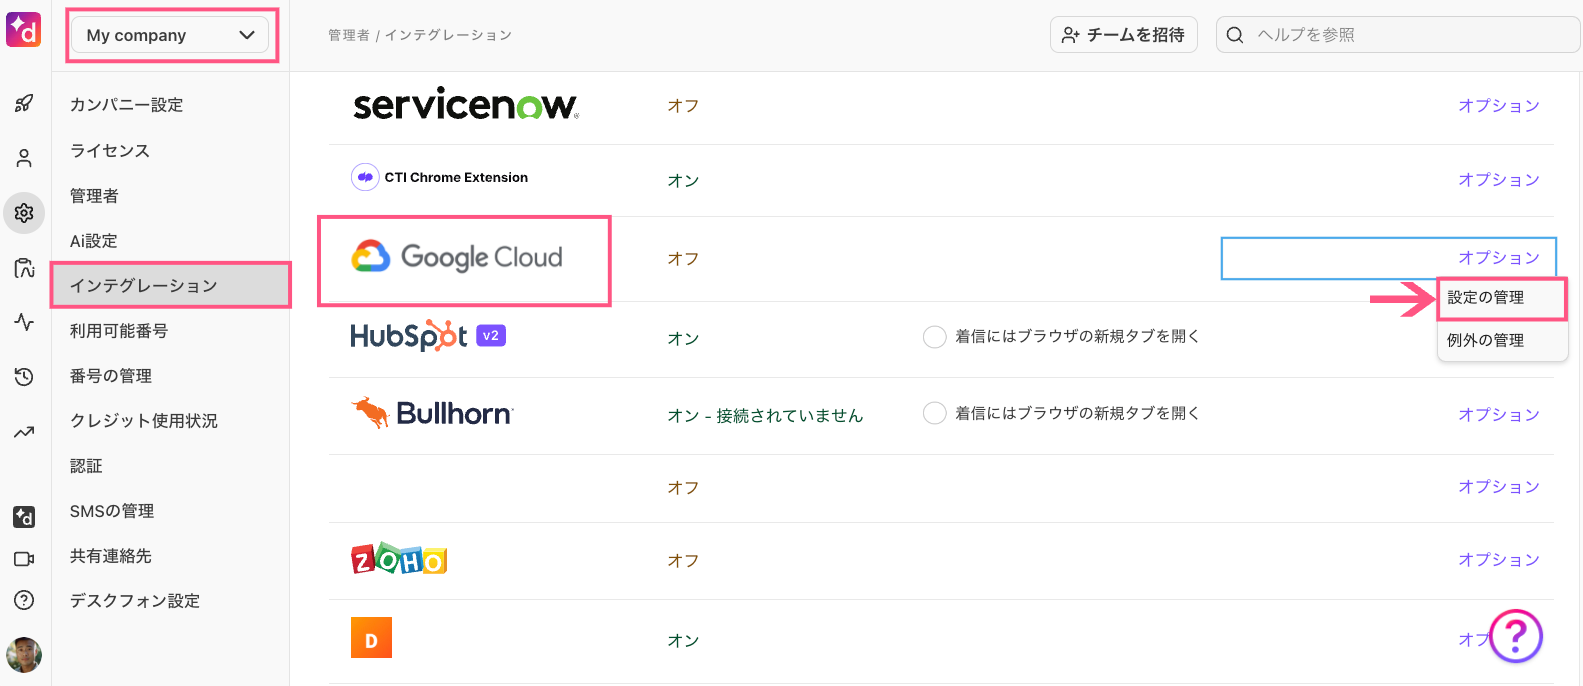Click the チームを招待 button
Image resolution: width=1583 pixels, height=686 pixels.
point(1123,35)
